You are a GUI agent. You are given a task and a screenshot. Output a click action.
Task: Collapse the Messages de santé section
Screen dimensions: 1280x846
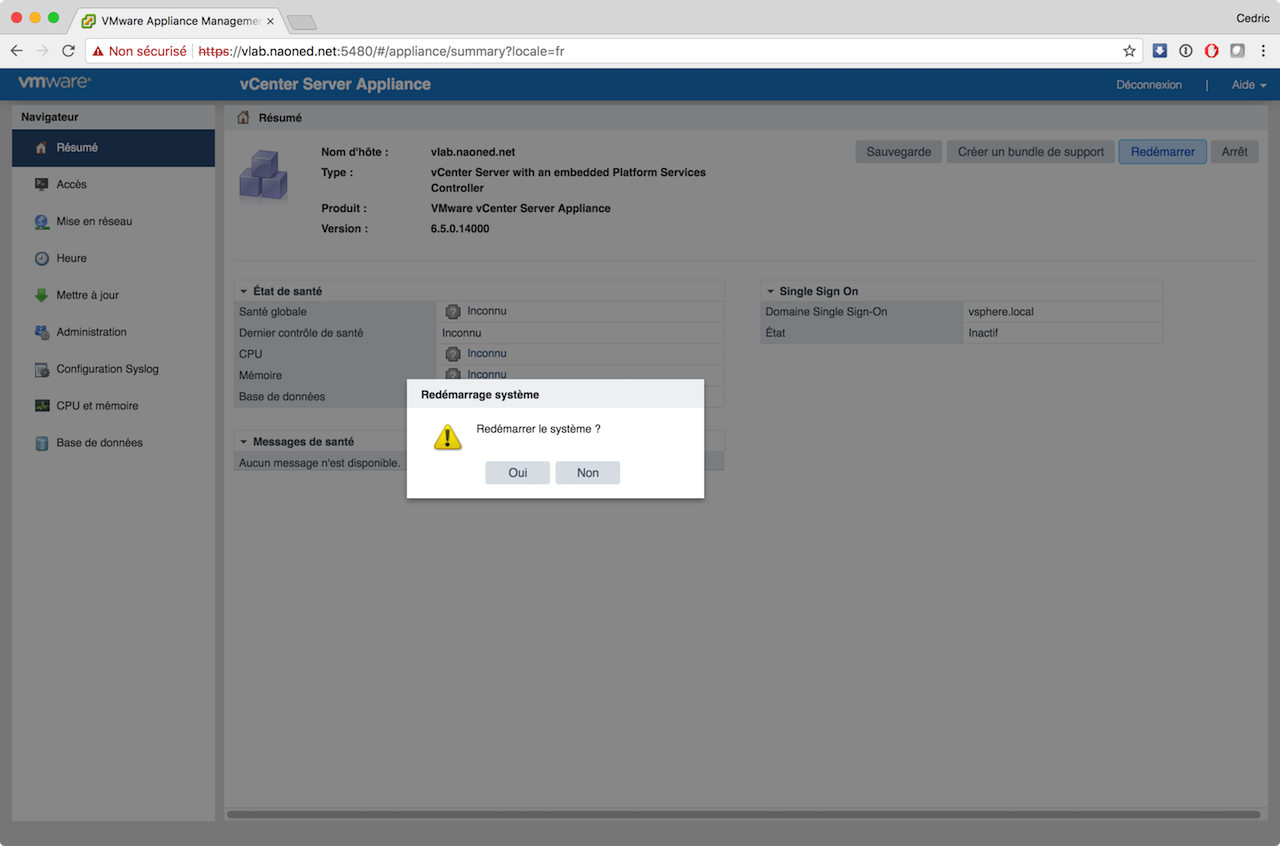pos(243,442)
